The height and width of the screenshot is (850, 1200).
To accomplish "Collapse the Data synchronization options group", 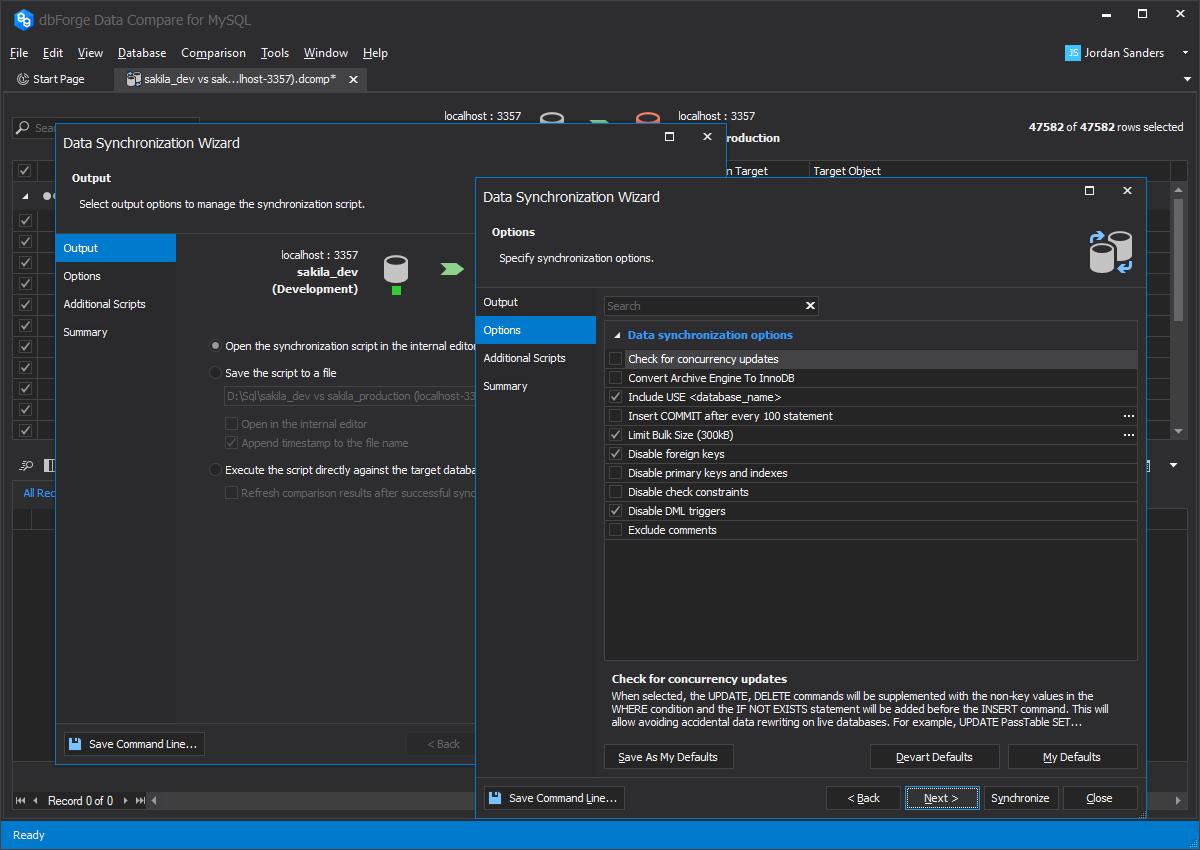I will click(617, 336).
